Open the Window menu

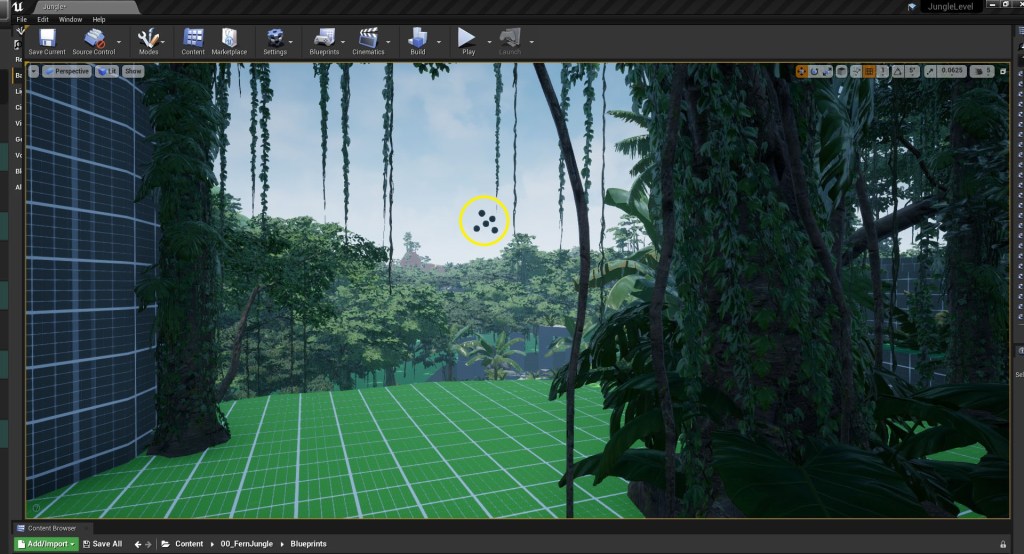[70, 19]
